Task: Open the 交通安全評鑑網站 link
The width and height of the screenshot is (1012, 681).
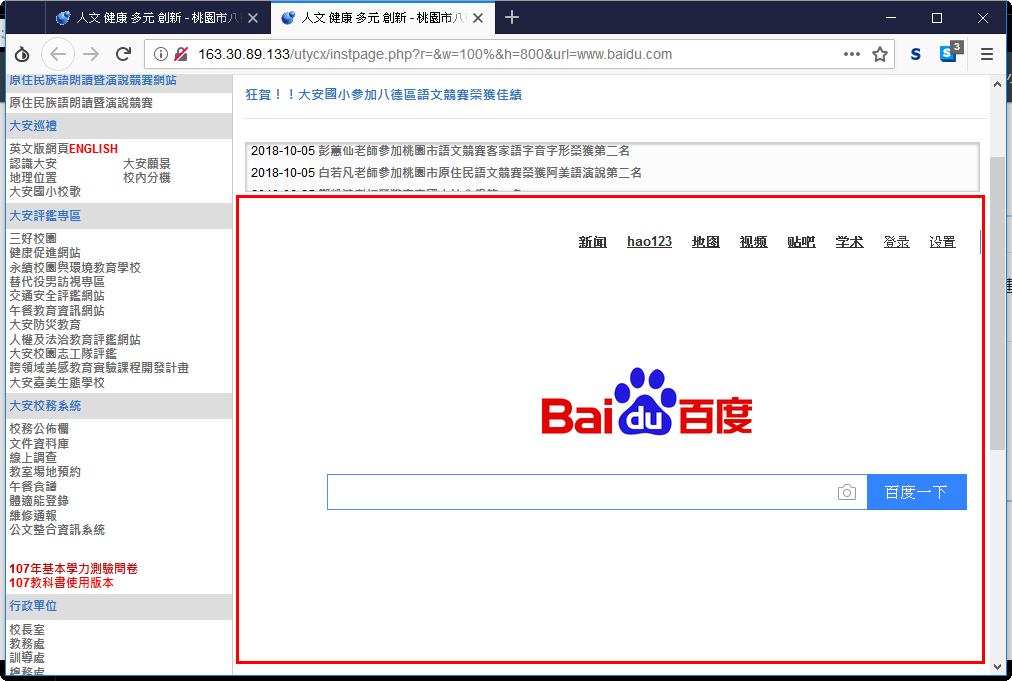Action: [57, 296]
